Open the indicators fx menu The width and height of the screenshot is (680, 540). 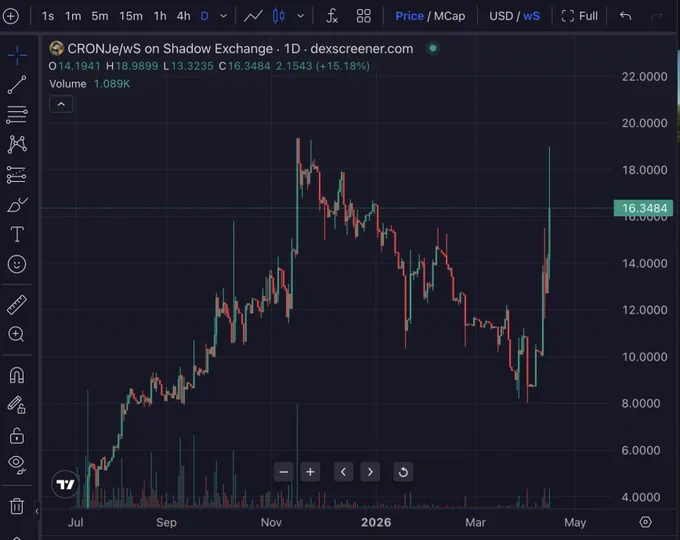332,16
